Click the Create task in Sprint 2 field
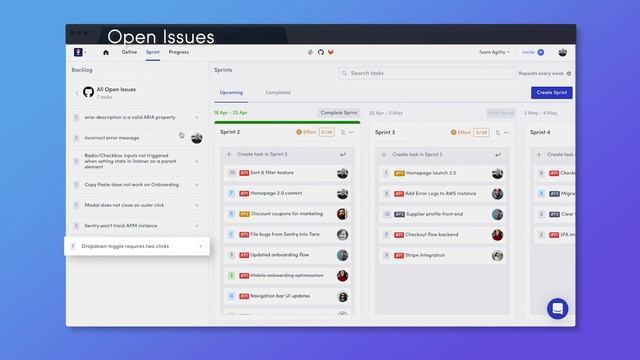 [287, 154]
